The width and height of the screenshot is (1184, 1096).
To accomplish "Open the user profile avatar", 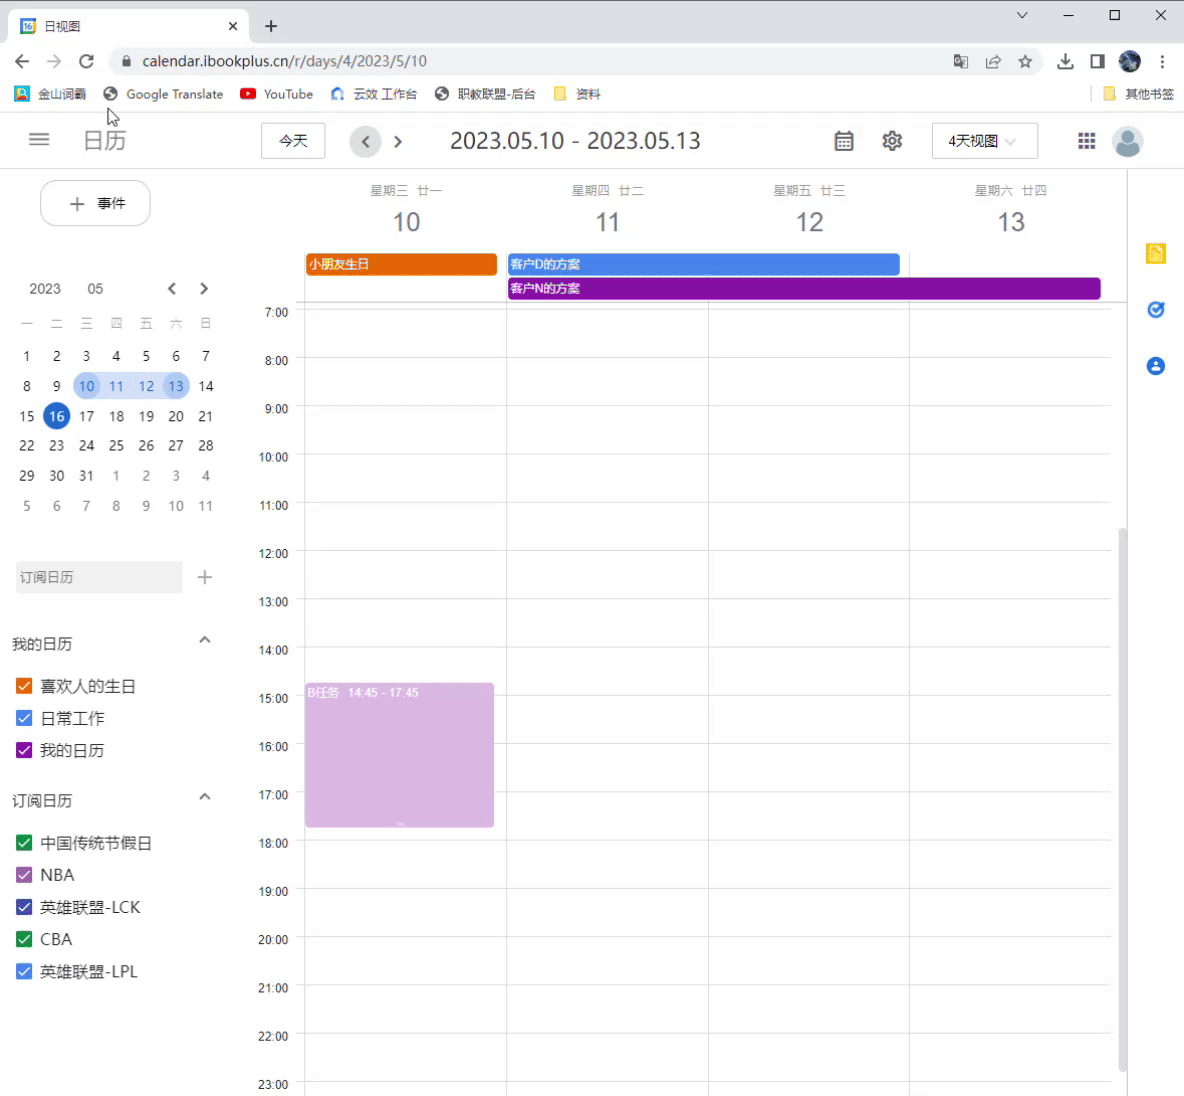I will coord(1127,141).
